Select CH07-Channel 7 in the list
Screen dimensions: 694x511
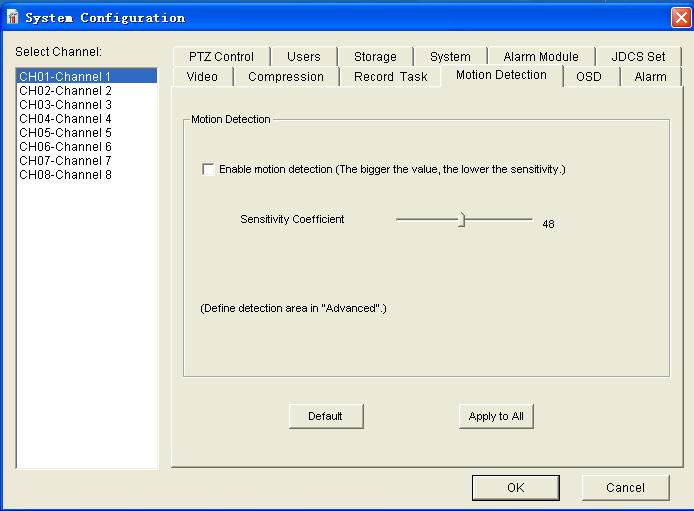coord(87,161)
